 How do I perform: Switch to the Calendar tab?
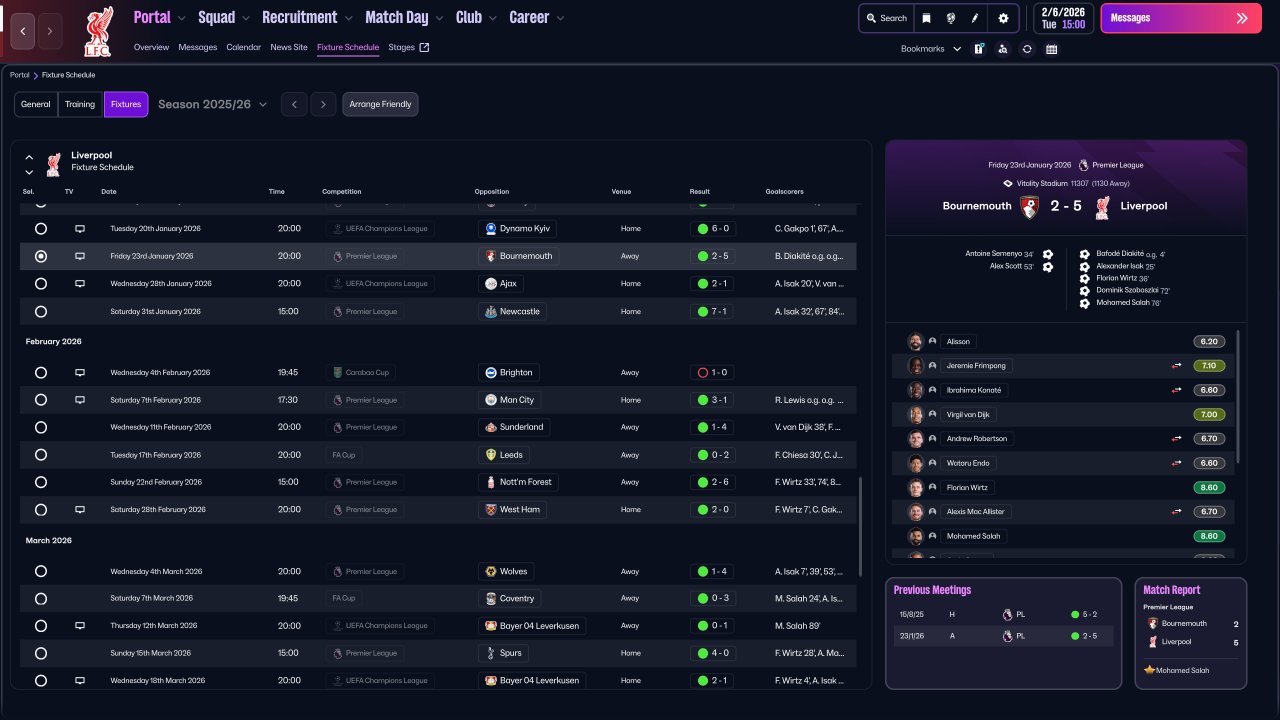point(243,47)
